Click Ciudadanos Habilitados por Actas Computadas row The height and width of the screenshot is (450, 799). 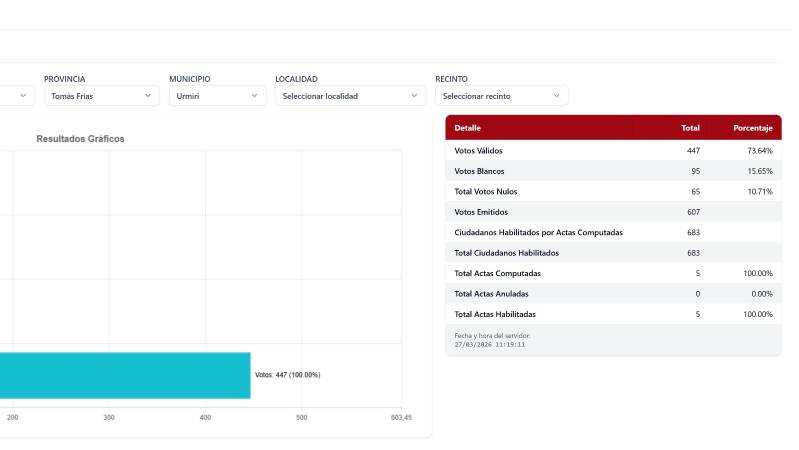[x=612, y=232]
